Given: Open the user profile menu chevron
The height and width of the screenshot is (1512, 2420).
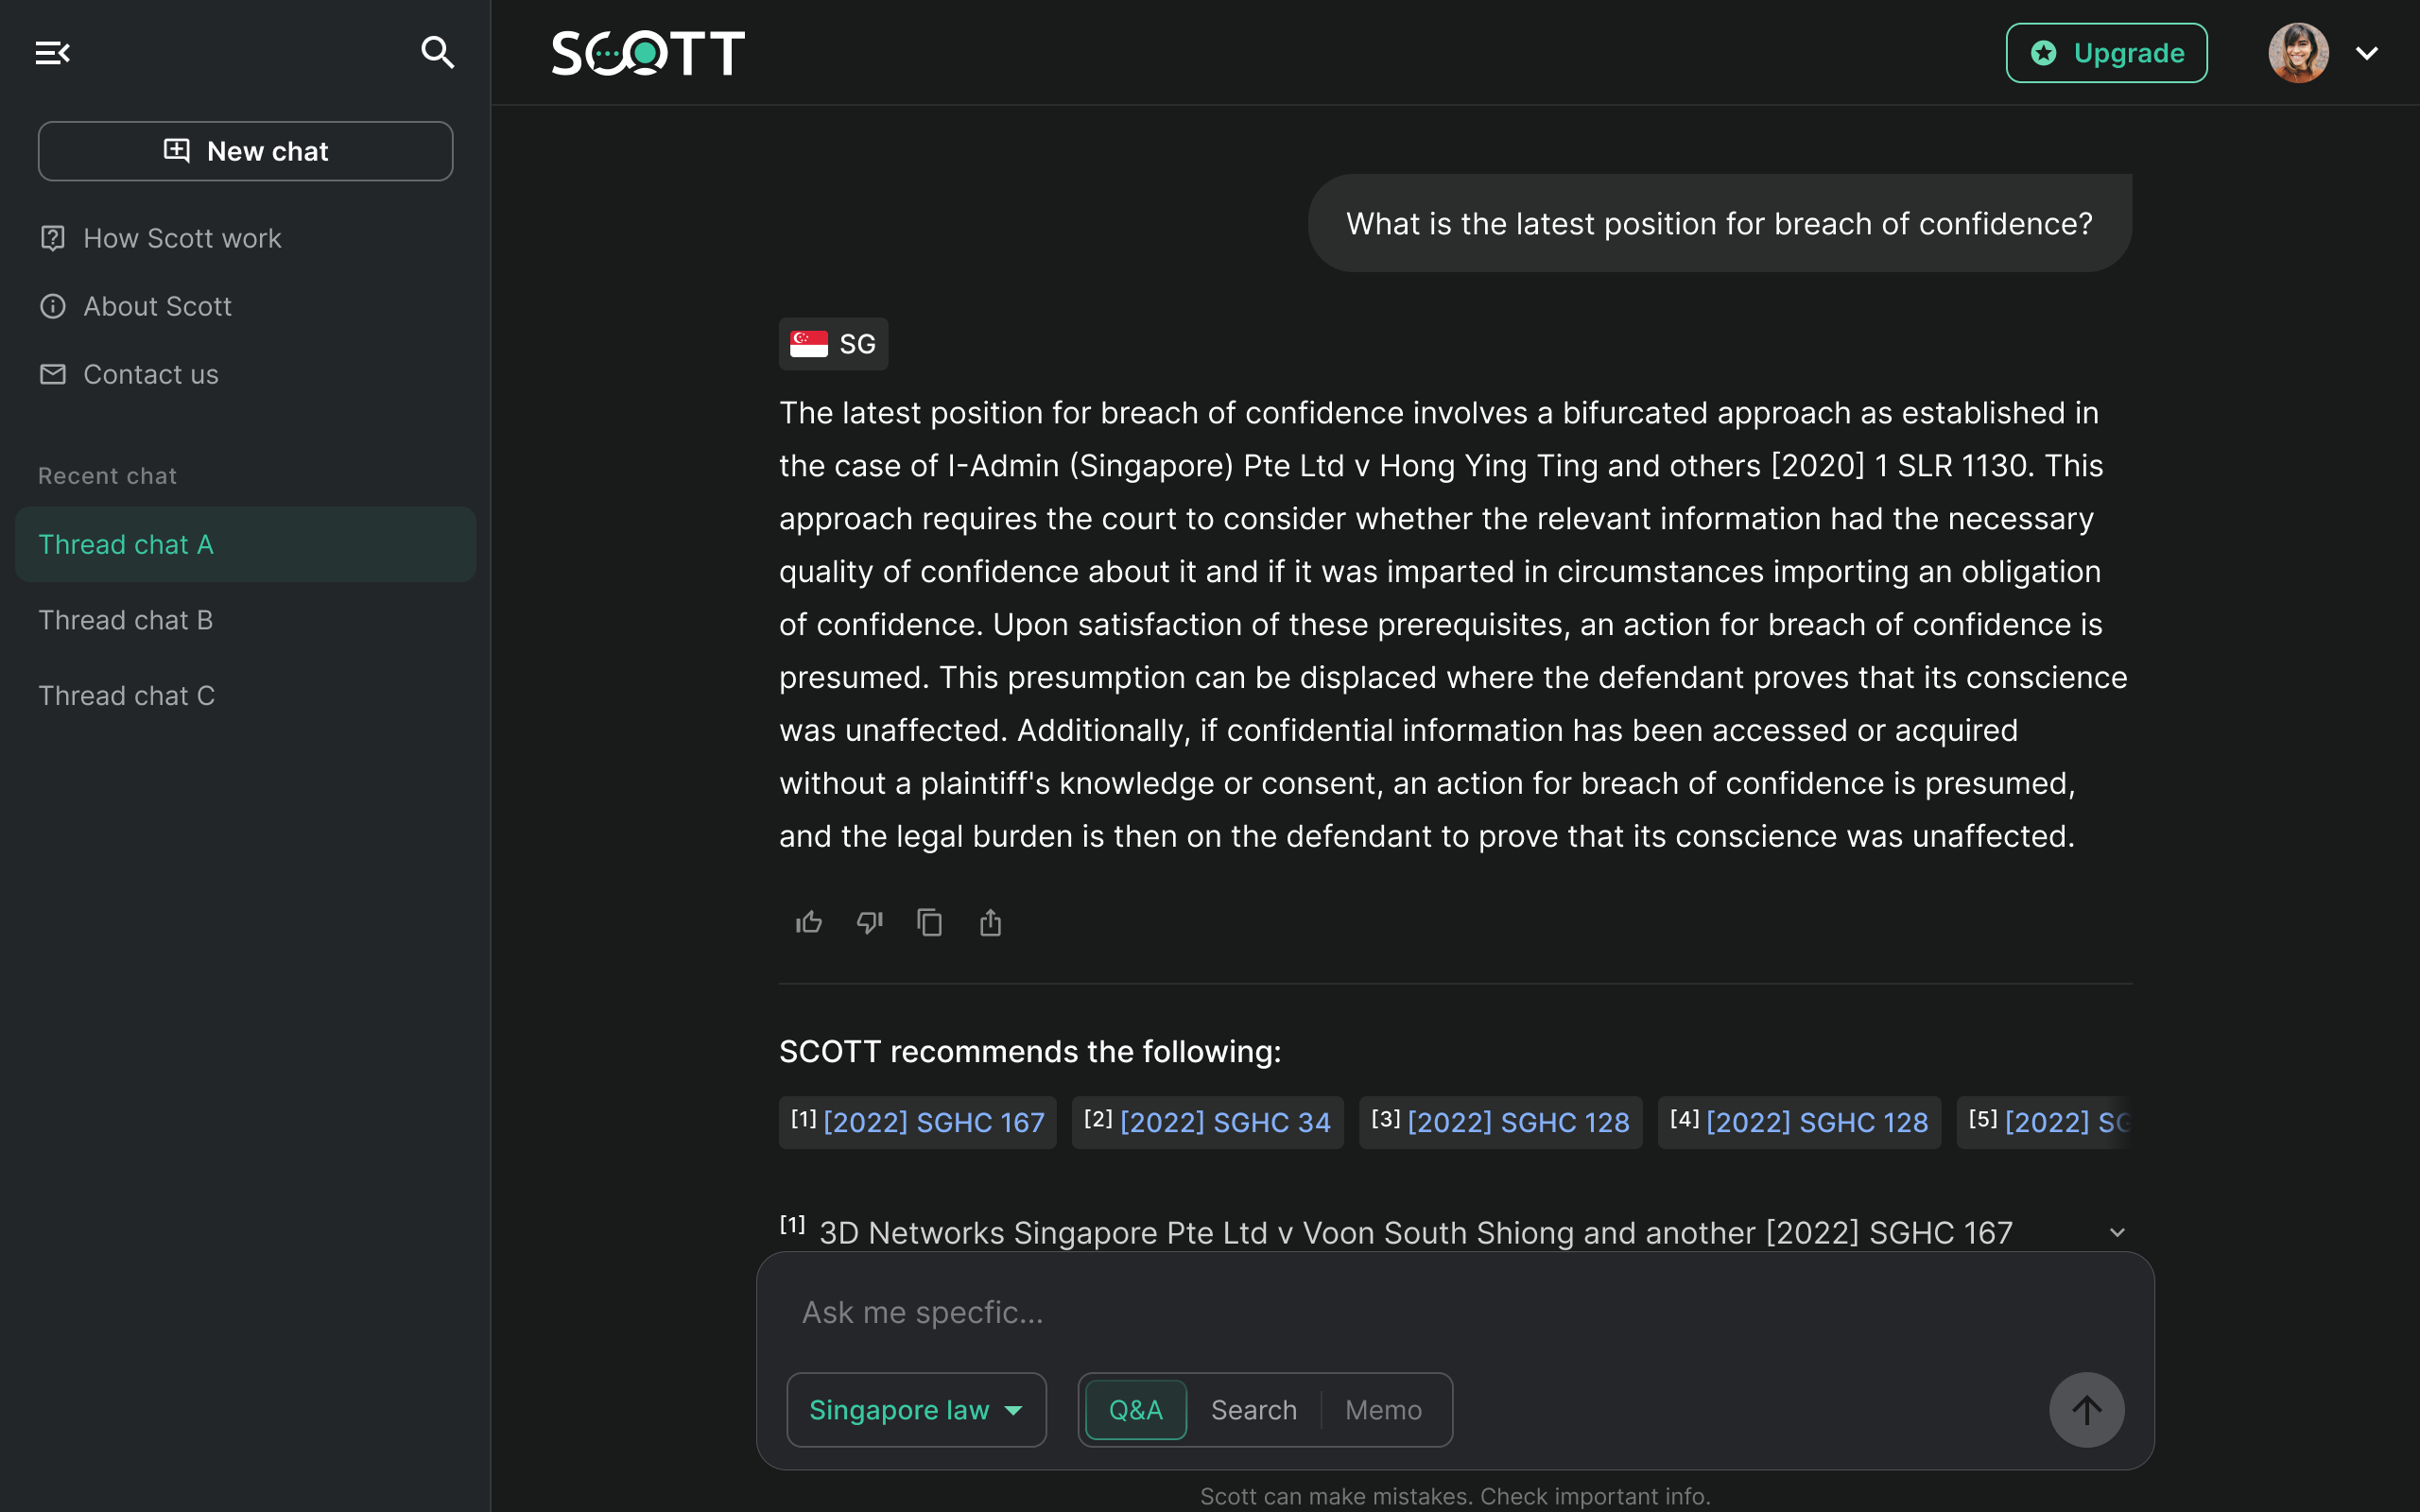Looking at the screenshot, I should [x=2367, y=53].
